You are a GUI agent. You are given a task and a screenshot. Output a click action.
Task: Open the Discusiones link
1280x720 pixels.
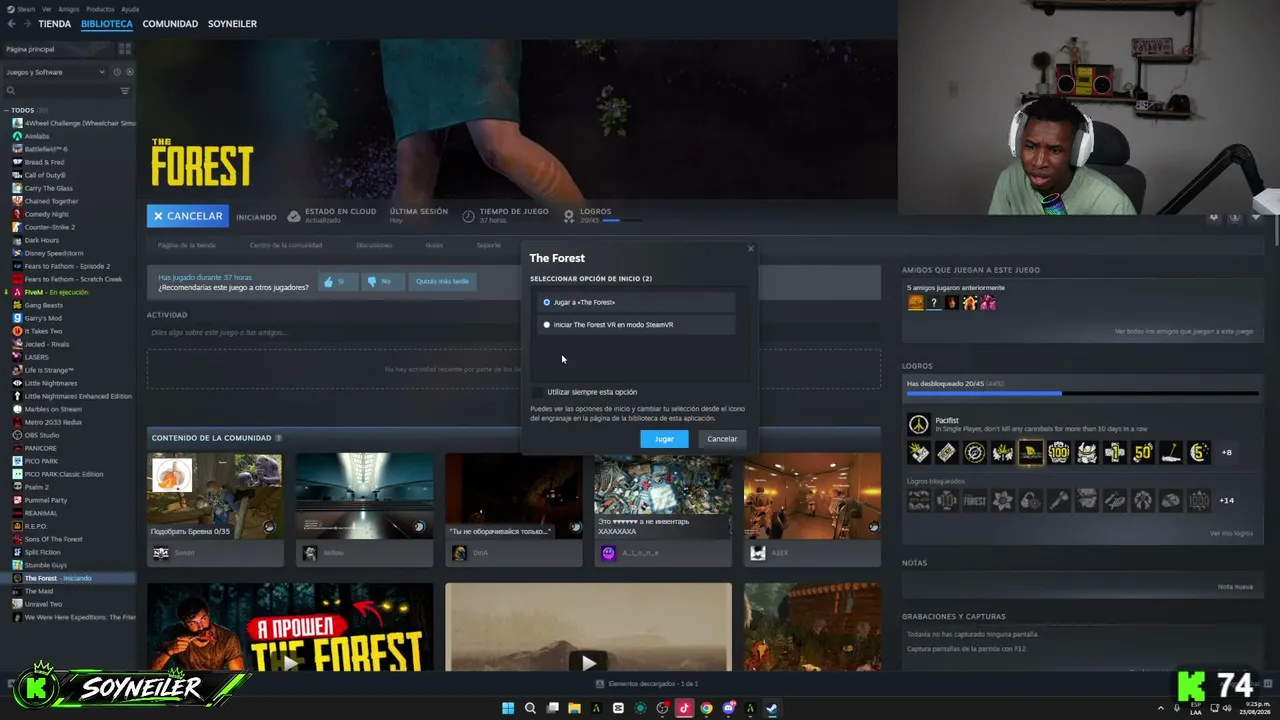pos(374,245)
